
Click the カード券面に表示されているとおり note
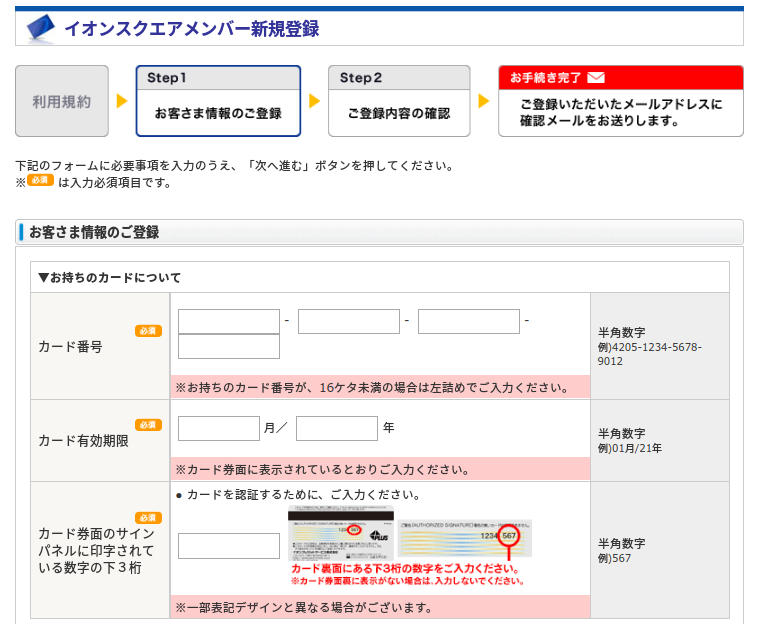click(x=322, y=469)
